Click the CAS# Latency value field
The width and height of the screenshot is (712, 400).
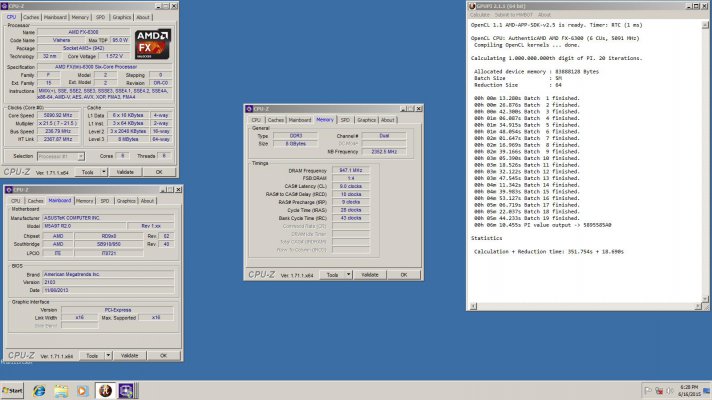coord(351,186)
